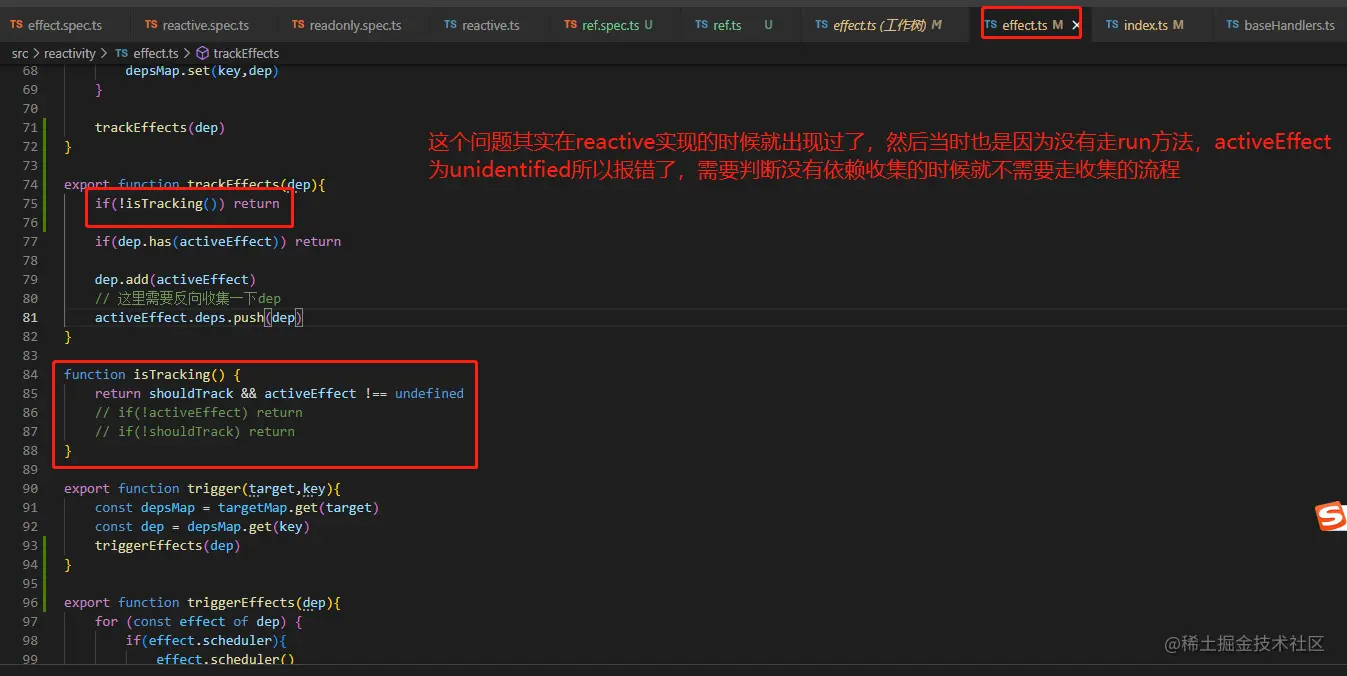Click 'if(dep.has(activeEffect)) return' line
The width and height of the screenshot is (1347, 676).
[218, 242]
